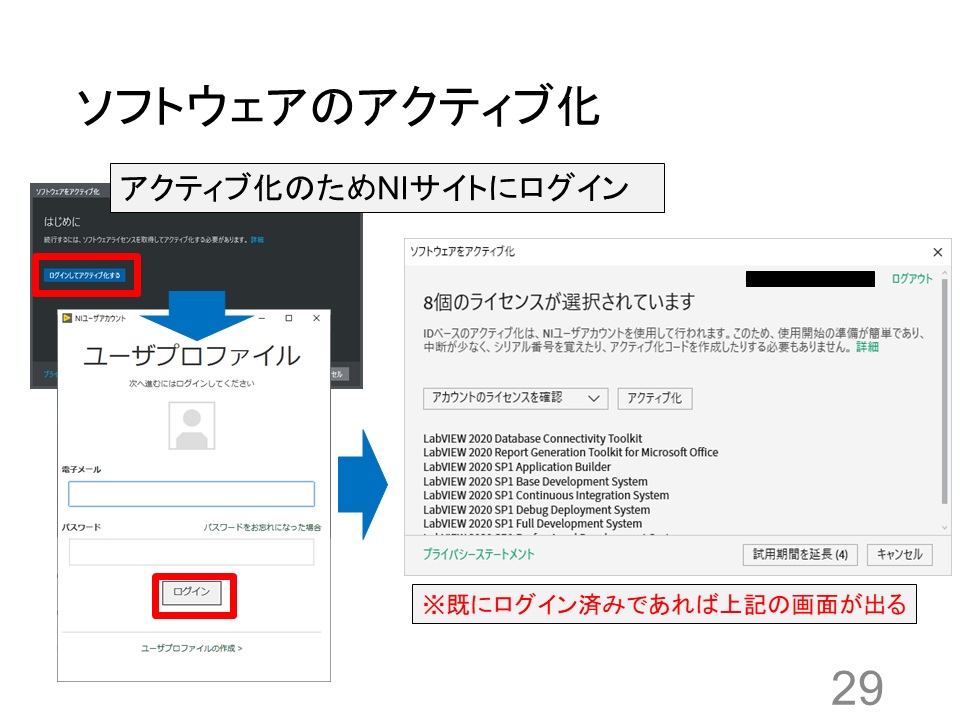Image resolution: width=960 pixels, height=720 pixels.
Task: Select LabVIEW 2020 SP1 Debug Deployment System
Action: pyautogui.click(x=536, y=510)
